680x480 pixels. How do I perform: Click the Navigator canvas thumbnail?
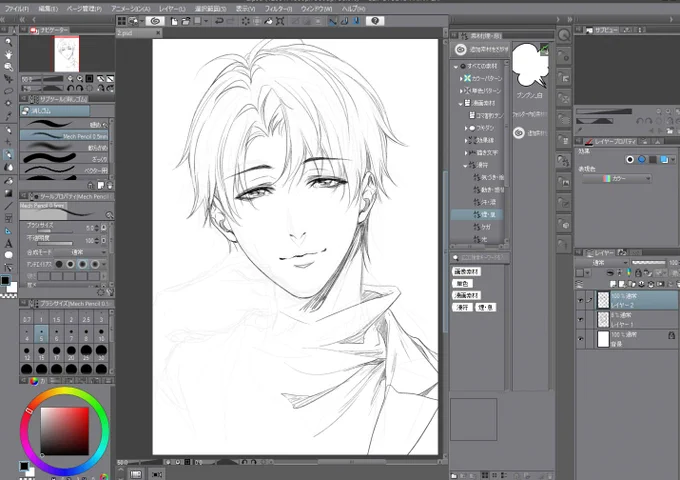point(66,54)
